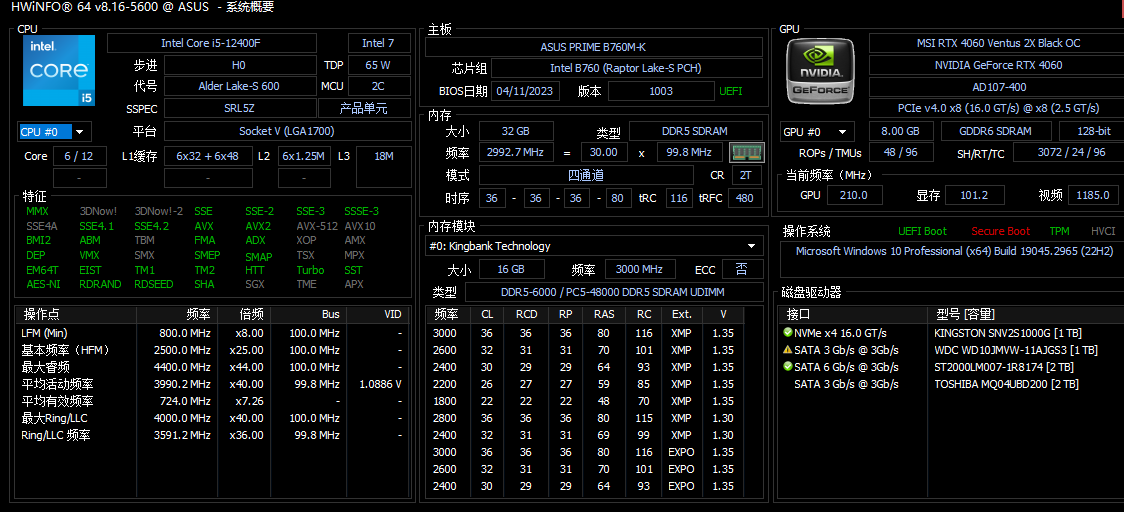1124x512 pixels.
Task: Click the RCD column header in timings table
Action: click(x=526, y=314)
